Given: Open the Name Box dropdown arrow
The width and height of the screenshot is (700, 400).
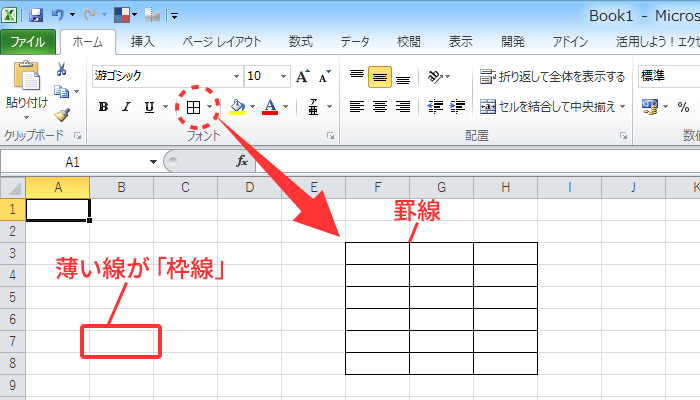Looking at the screenshot, I should tap(153, 162).
